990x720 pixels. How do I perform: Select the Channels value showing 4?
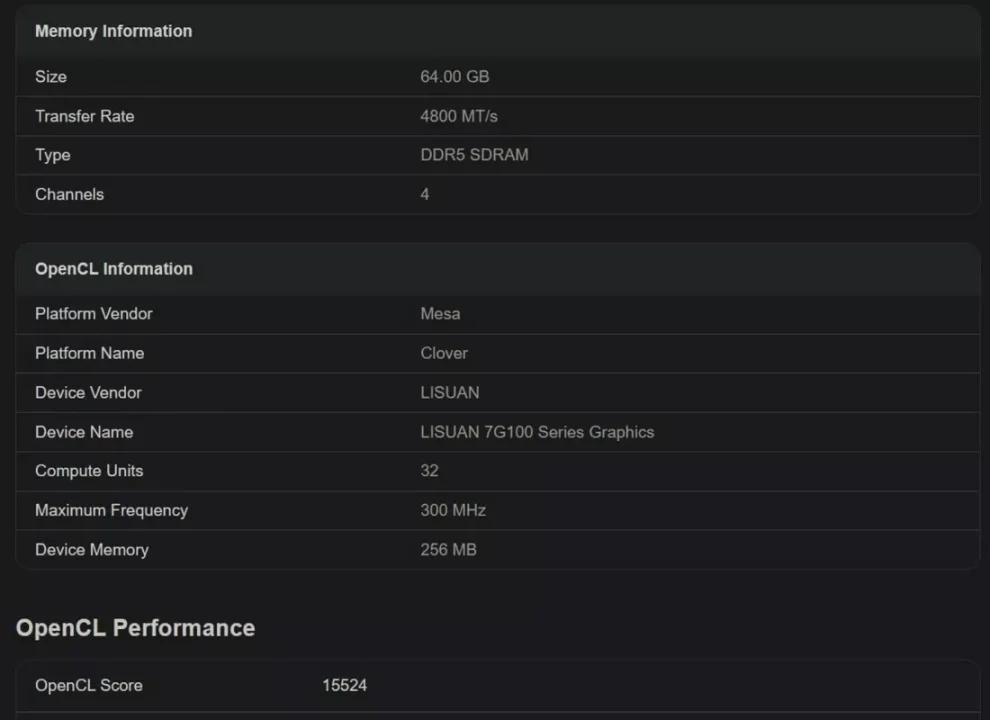(x=424, y=194)
